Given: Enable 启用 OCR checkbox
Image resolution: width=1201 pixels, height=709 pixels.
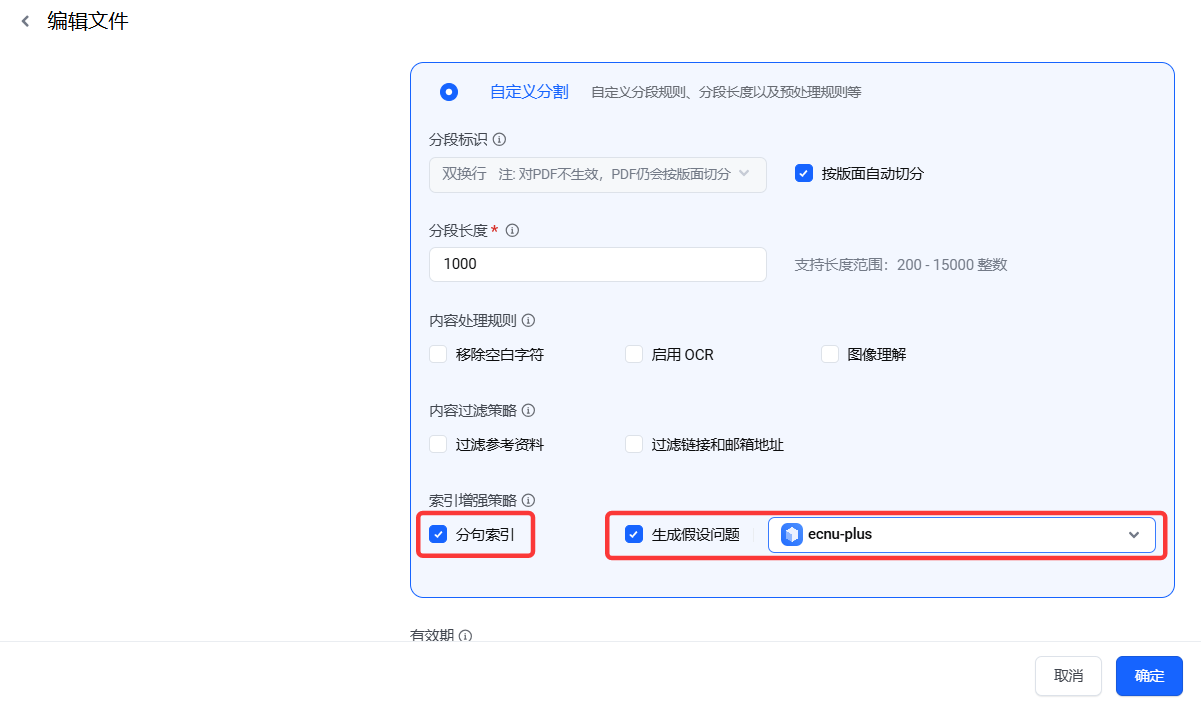Looking at the screenshot, I should point(634,354).
